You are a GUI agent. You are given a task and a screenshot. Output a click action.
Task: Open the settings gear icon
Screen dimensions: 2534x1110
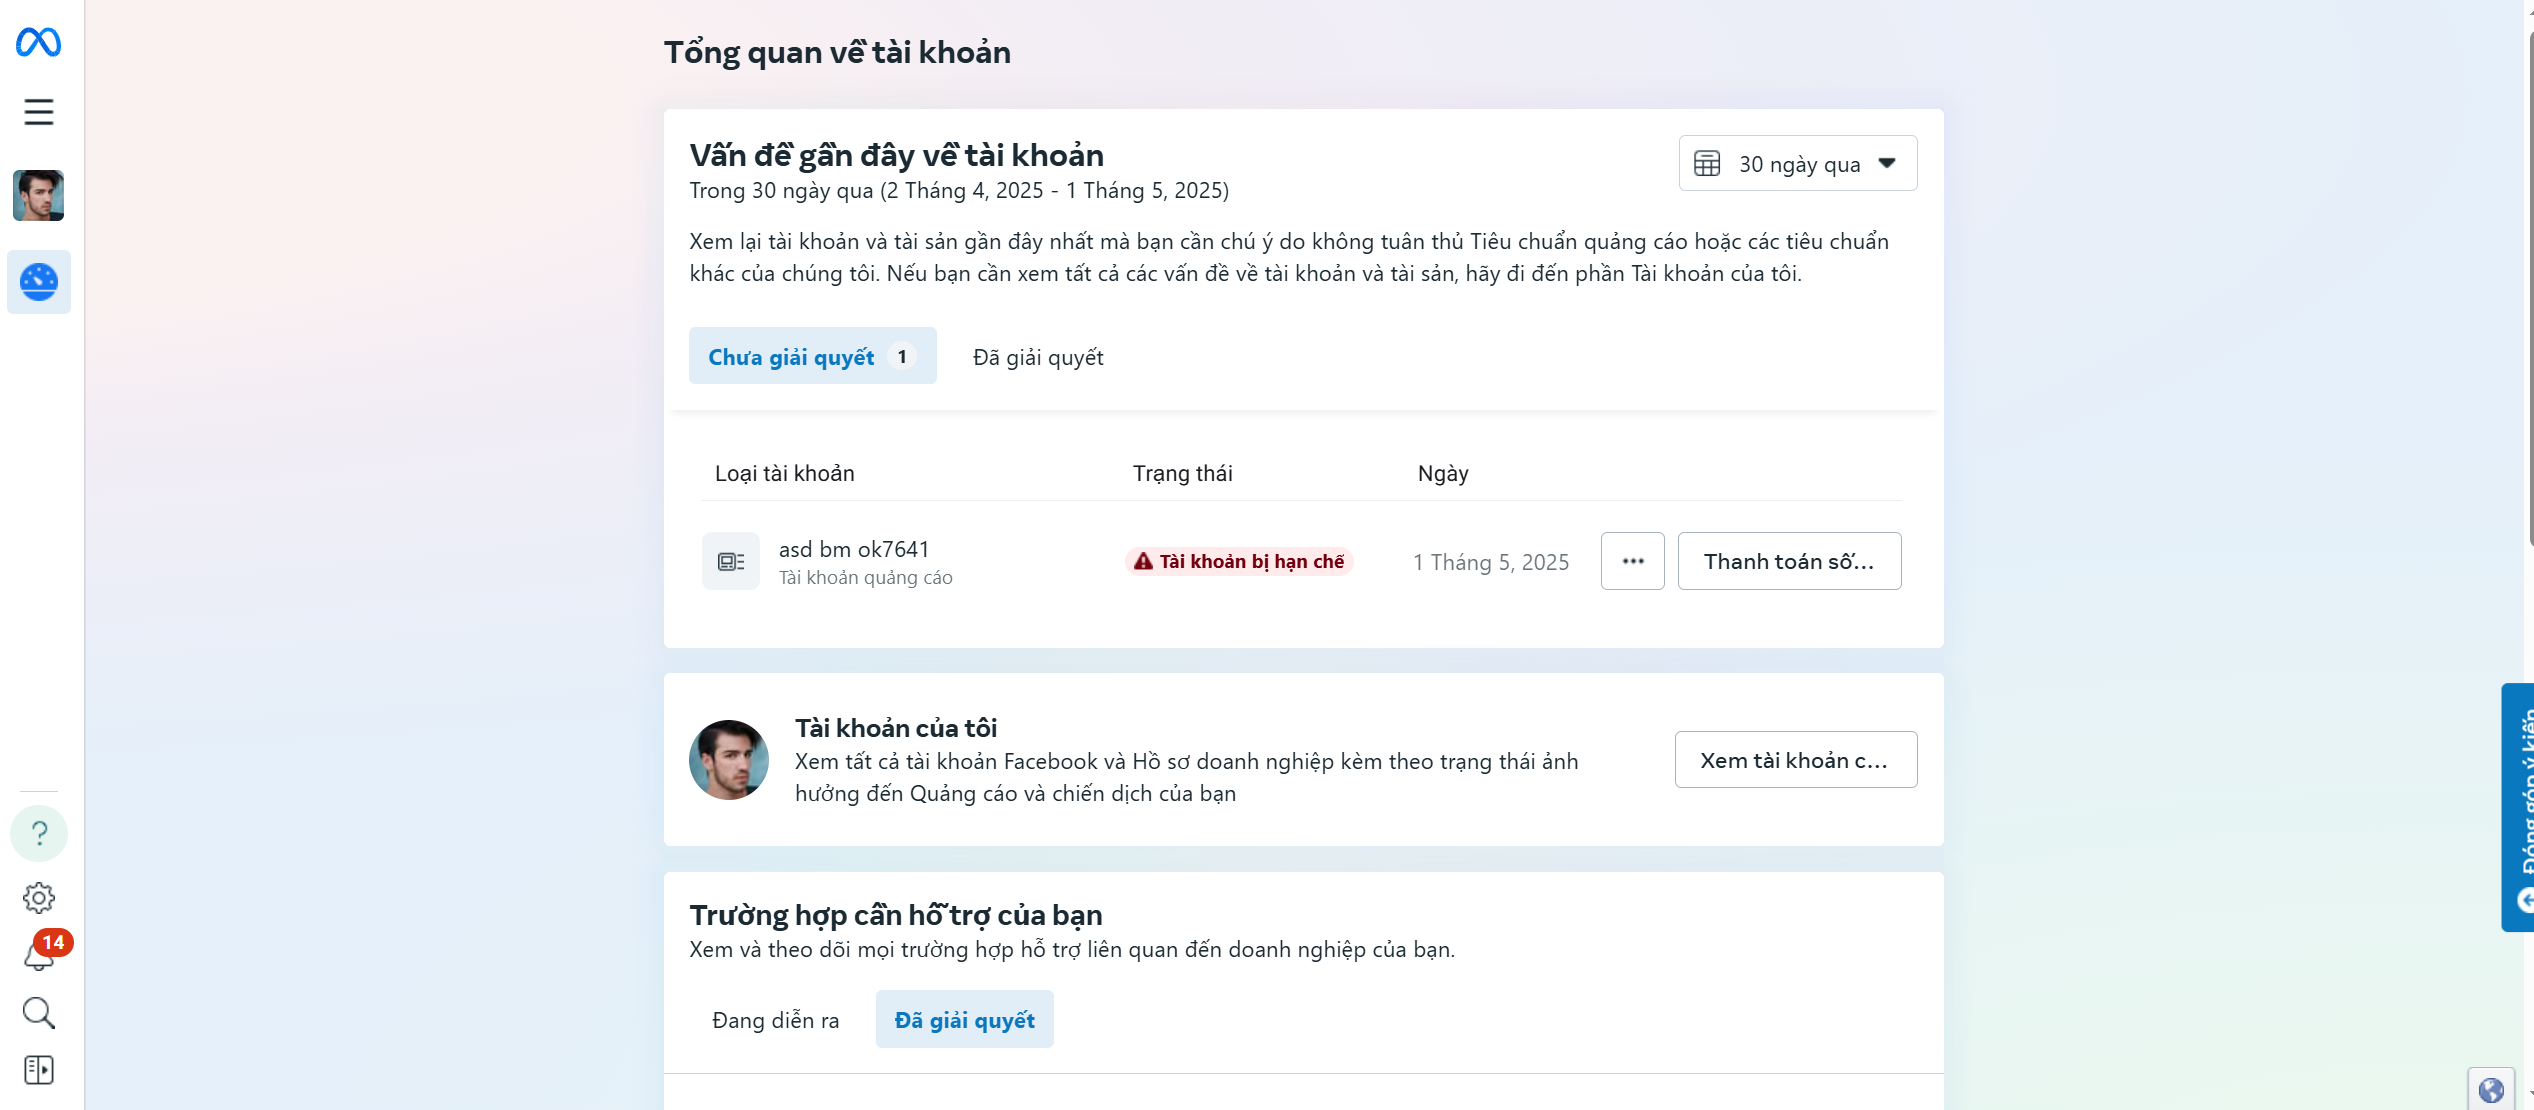38,897
